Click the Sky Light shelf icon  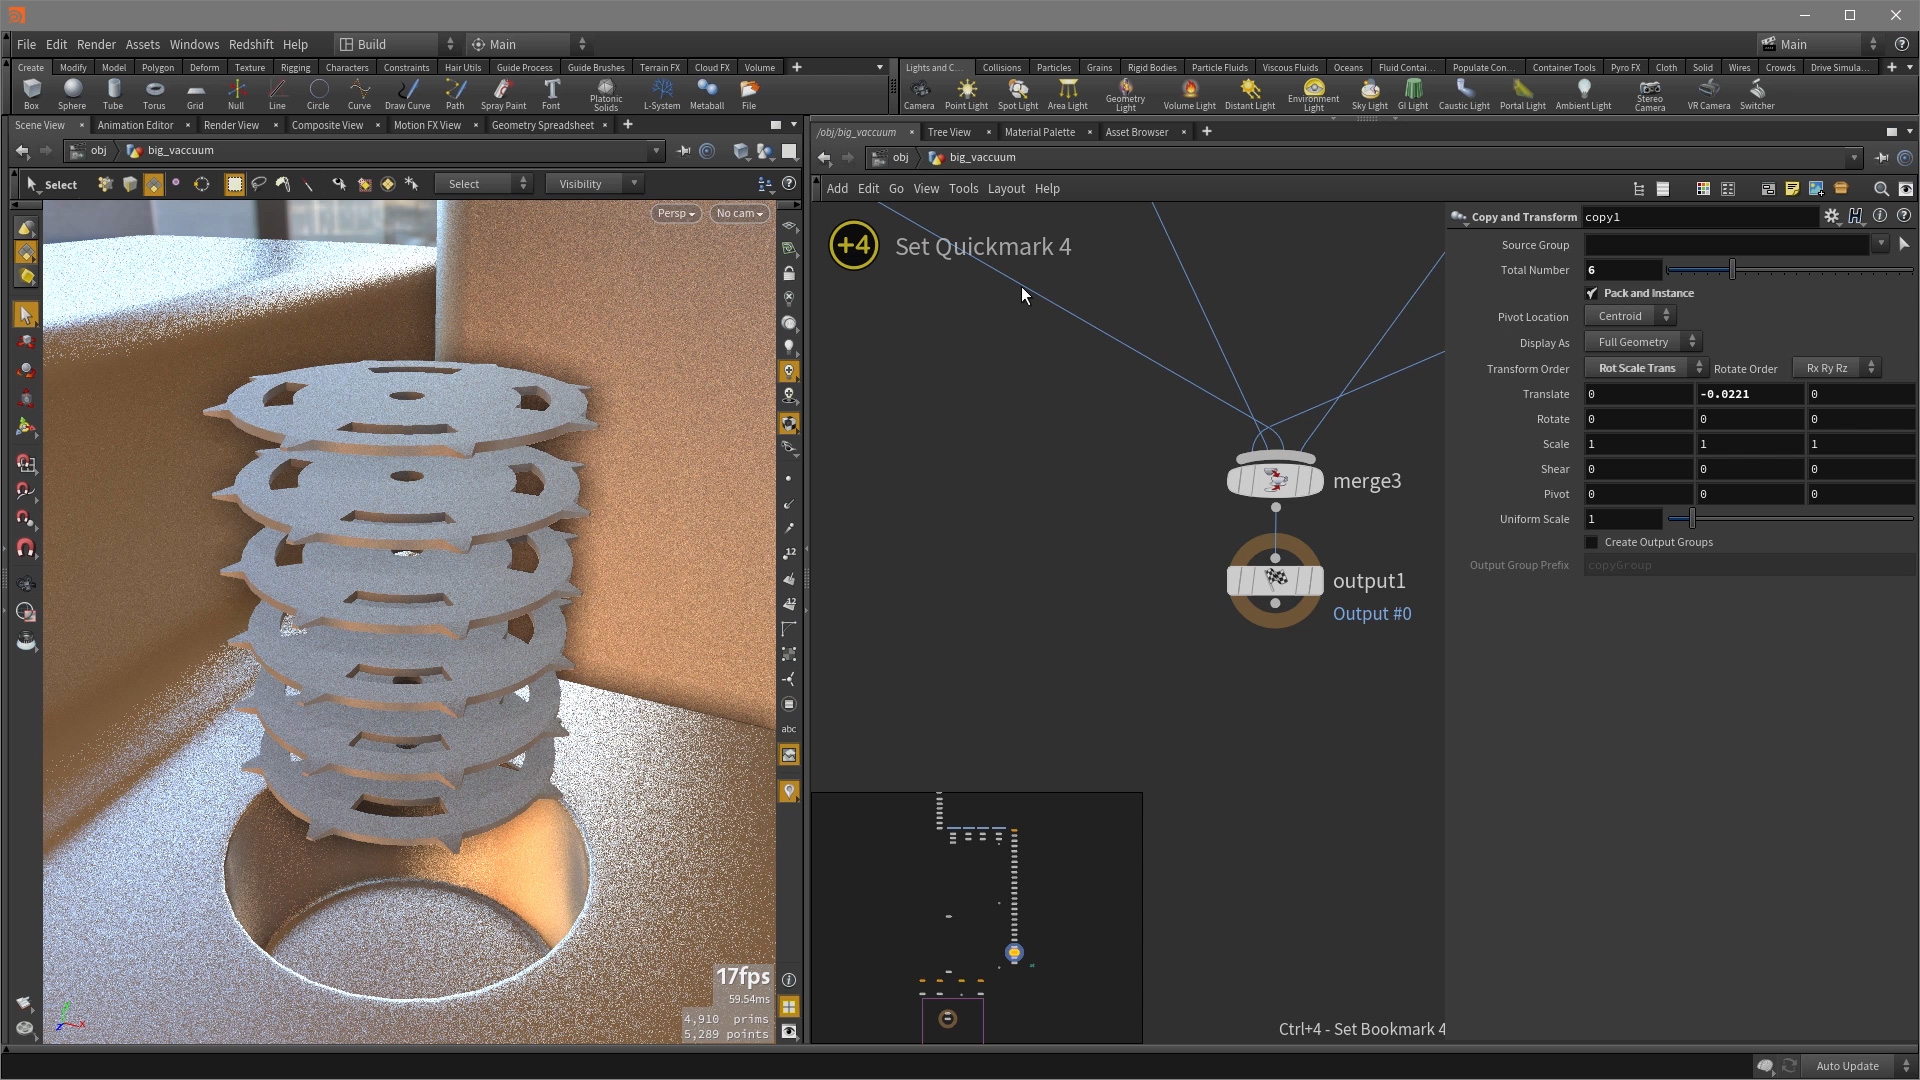click(x=1369, y=93)
